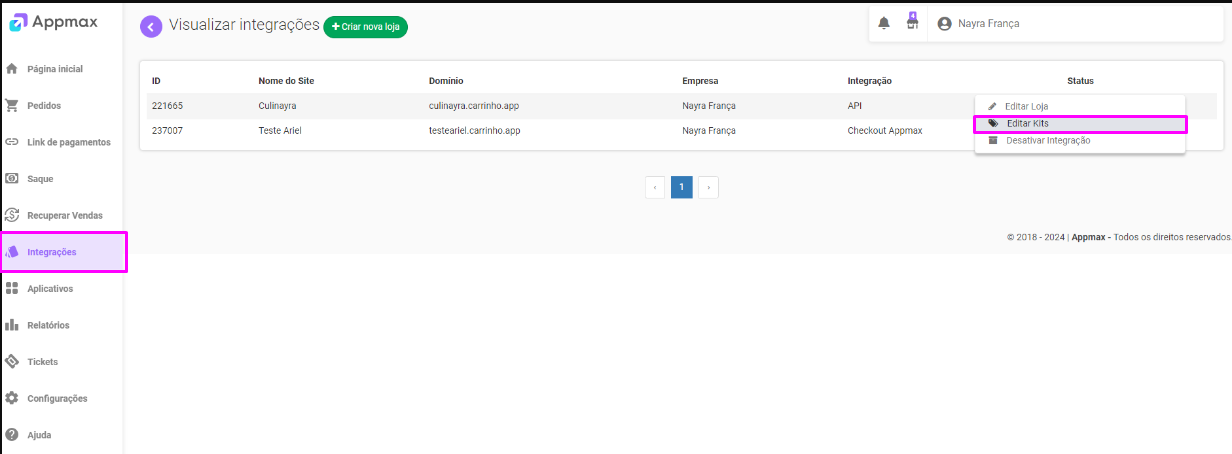Click the gear icon for Configurações
Viewport: 1232px width, 454px height.
tap(12, 398)
